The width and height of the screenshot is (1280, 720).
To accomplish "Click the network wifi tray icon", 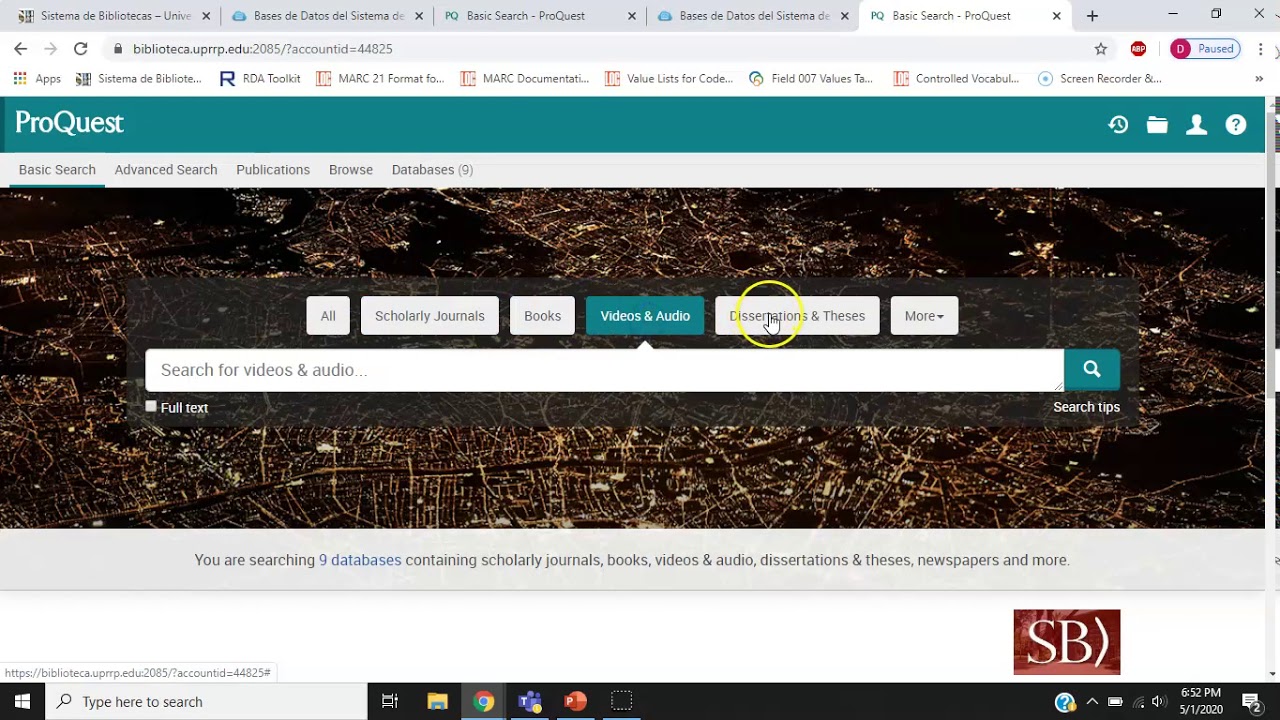I will [1138, 701].
